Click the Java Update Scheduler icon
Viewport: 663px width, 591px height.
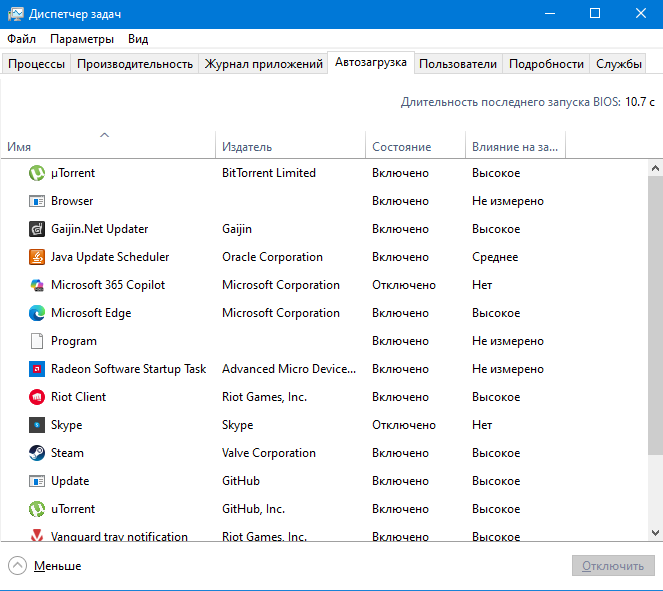point(37,257)
